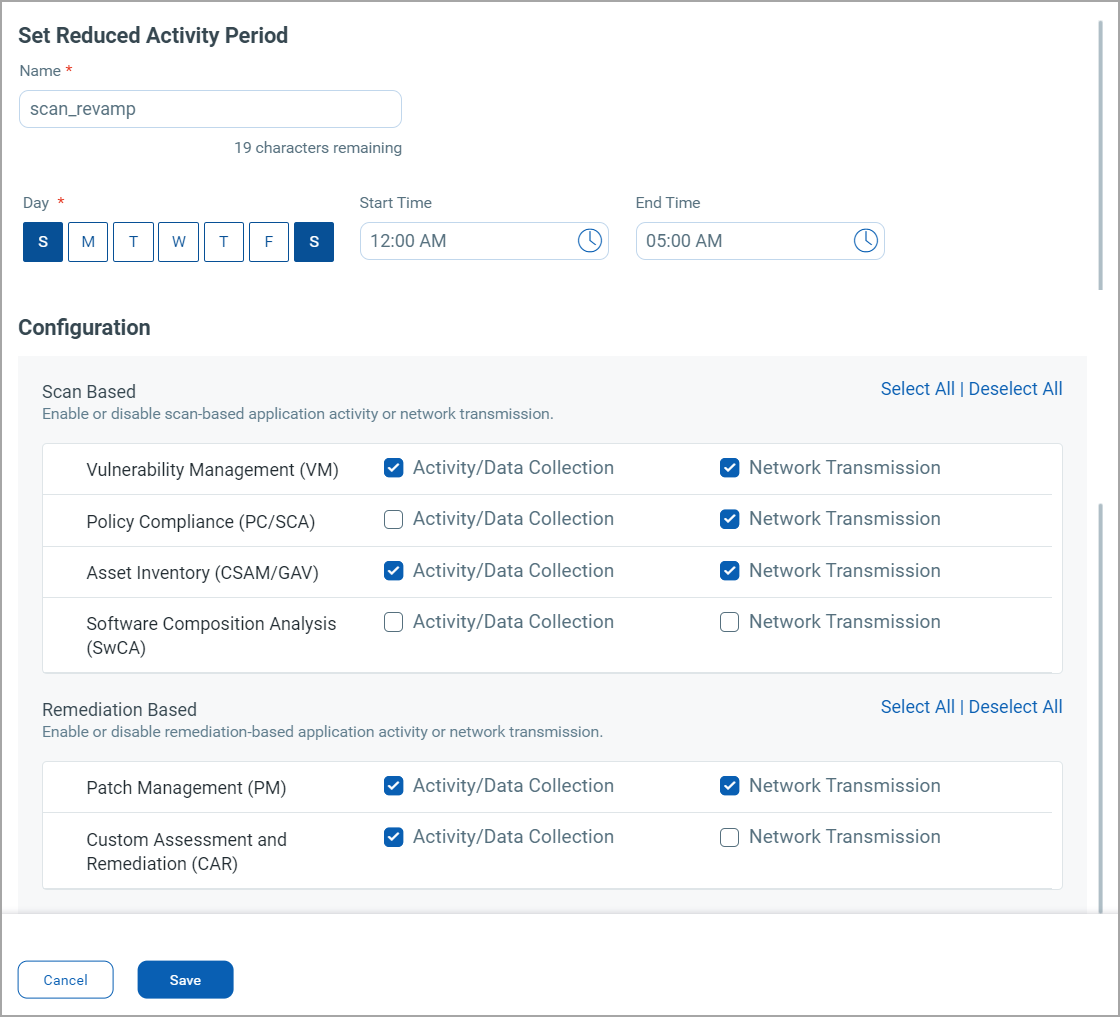
Task: Uncheck Asset Inventory Network Transmission
Action: click(730, 571)
